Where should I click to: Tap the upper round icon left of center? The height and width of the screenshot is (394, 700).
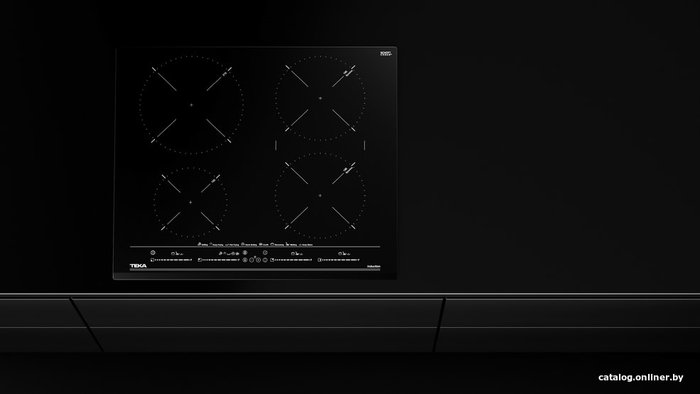coord(245,253)
